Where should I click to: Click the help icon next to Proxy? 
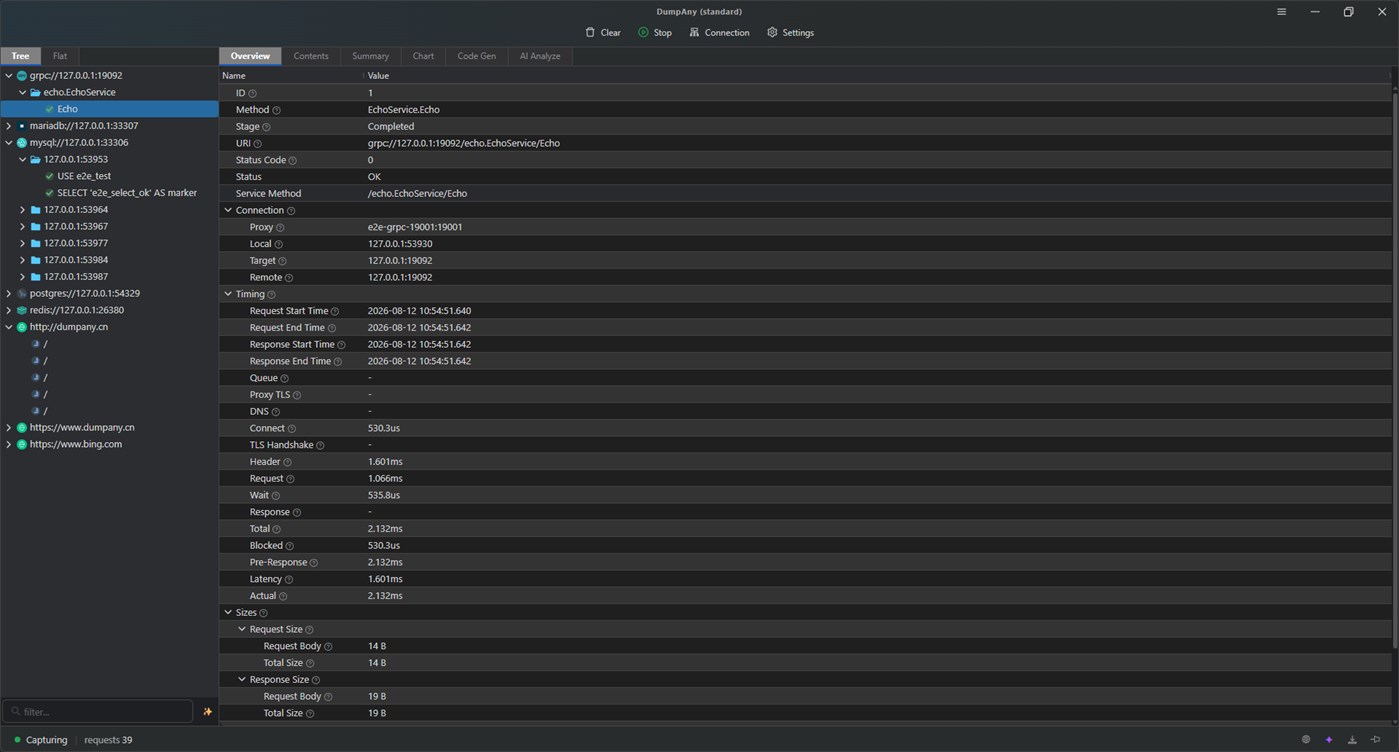point(280,228)
